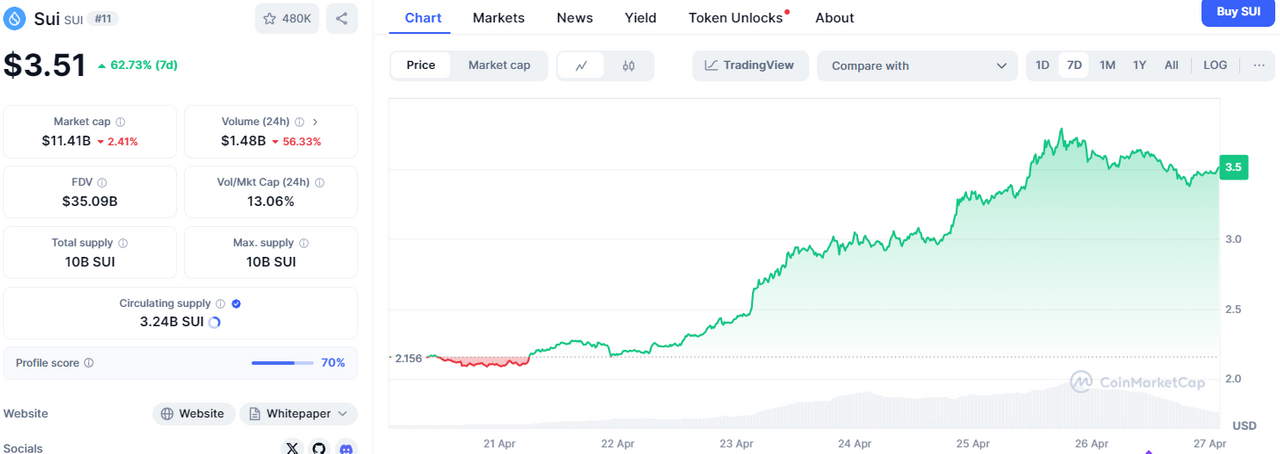The height and width of the screenshot is (454, 1280).
Task: Open the Yield tab
Action: pyautogui.click(x=641, y=18)
